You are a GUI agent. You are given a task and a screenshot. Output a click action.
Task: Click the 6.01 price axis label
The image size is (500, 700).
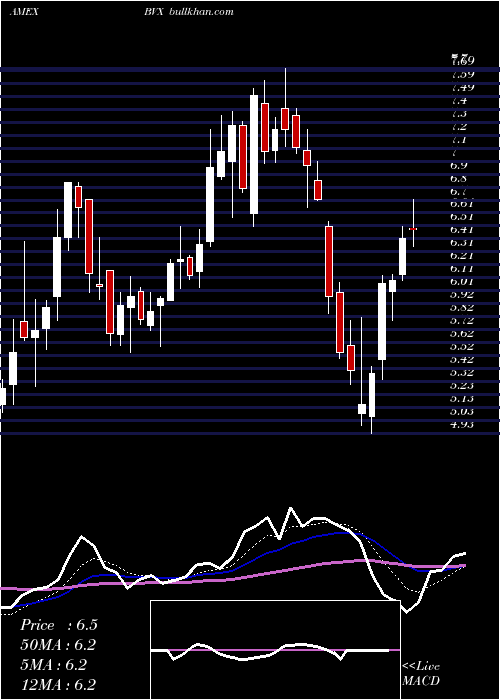click(x=463, y=281)
